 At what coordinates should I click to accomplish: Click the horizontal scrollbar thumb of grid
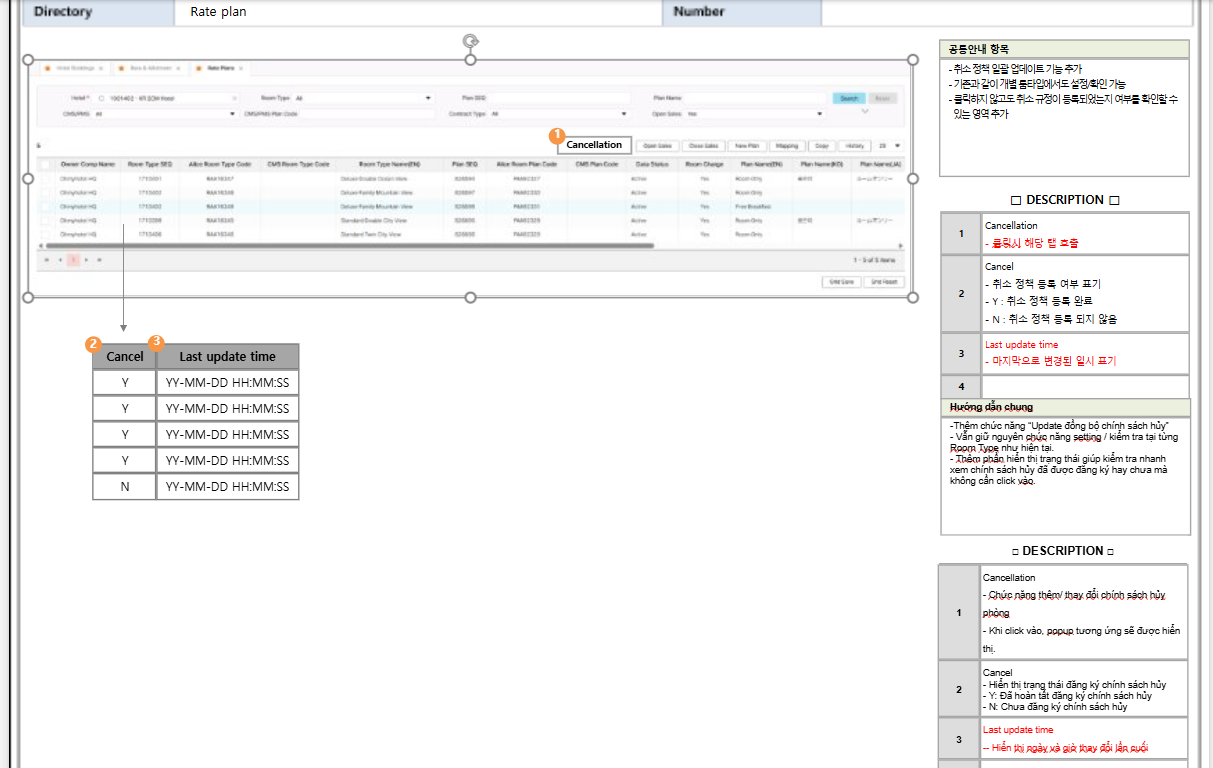[x=350, y=245]
